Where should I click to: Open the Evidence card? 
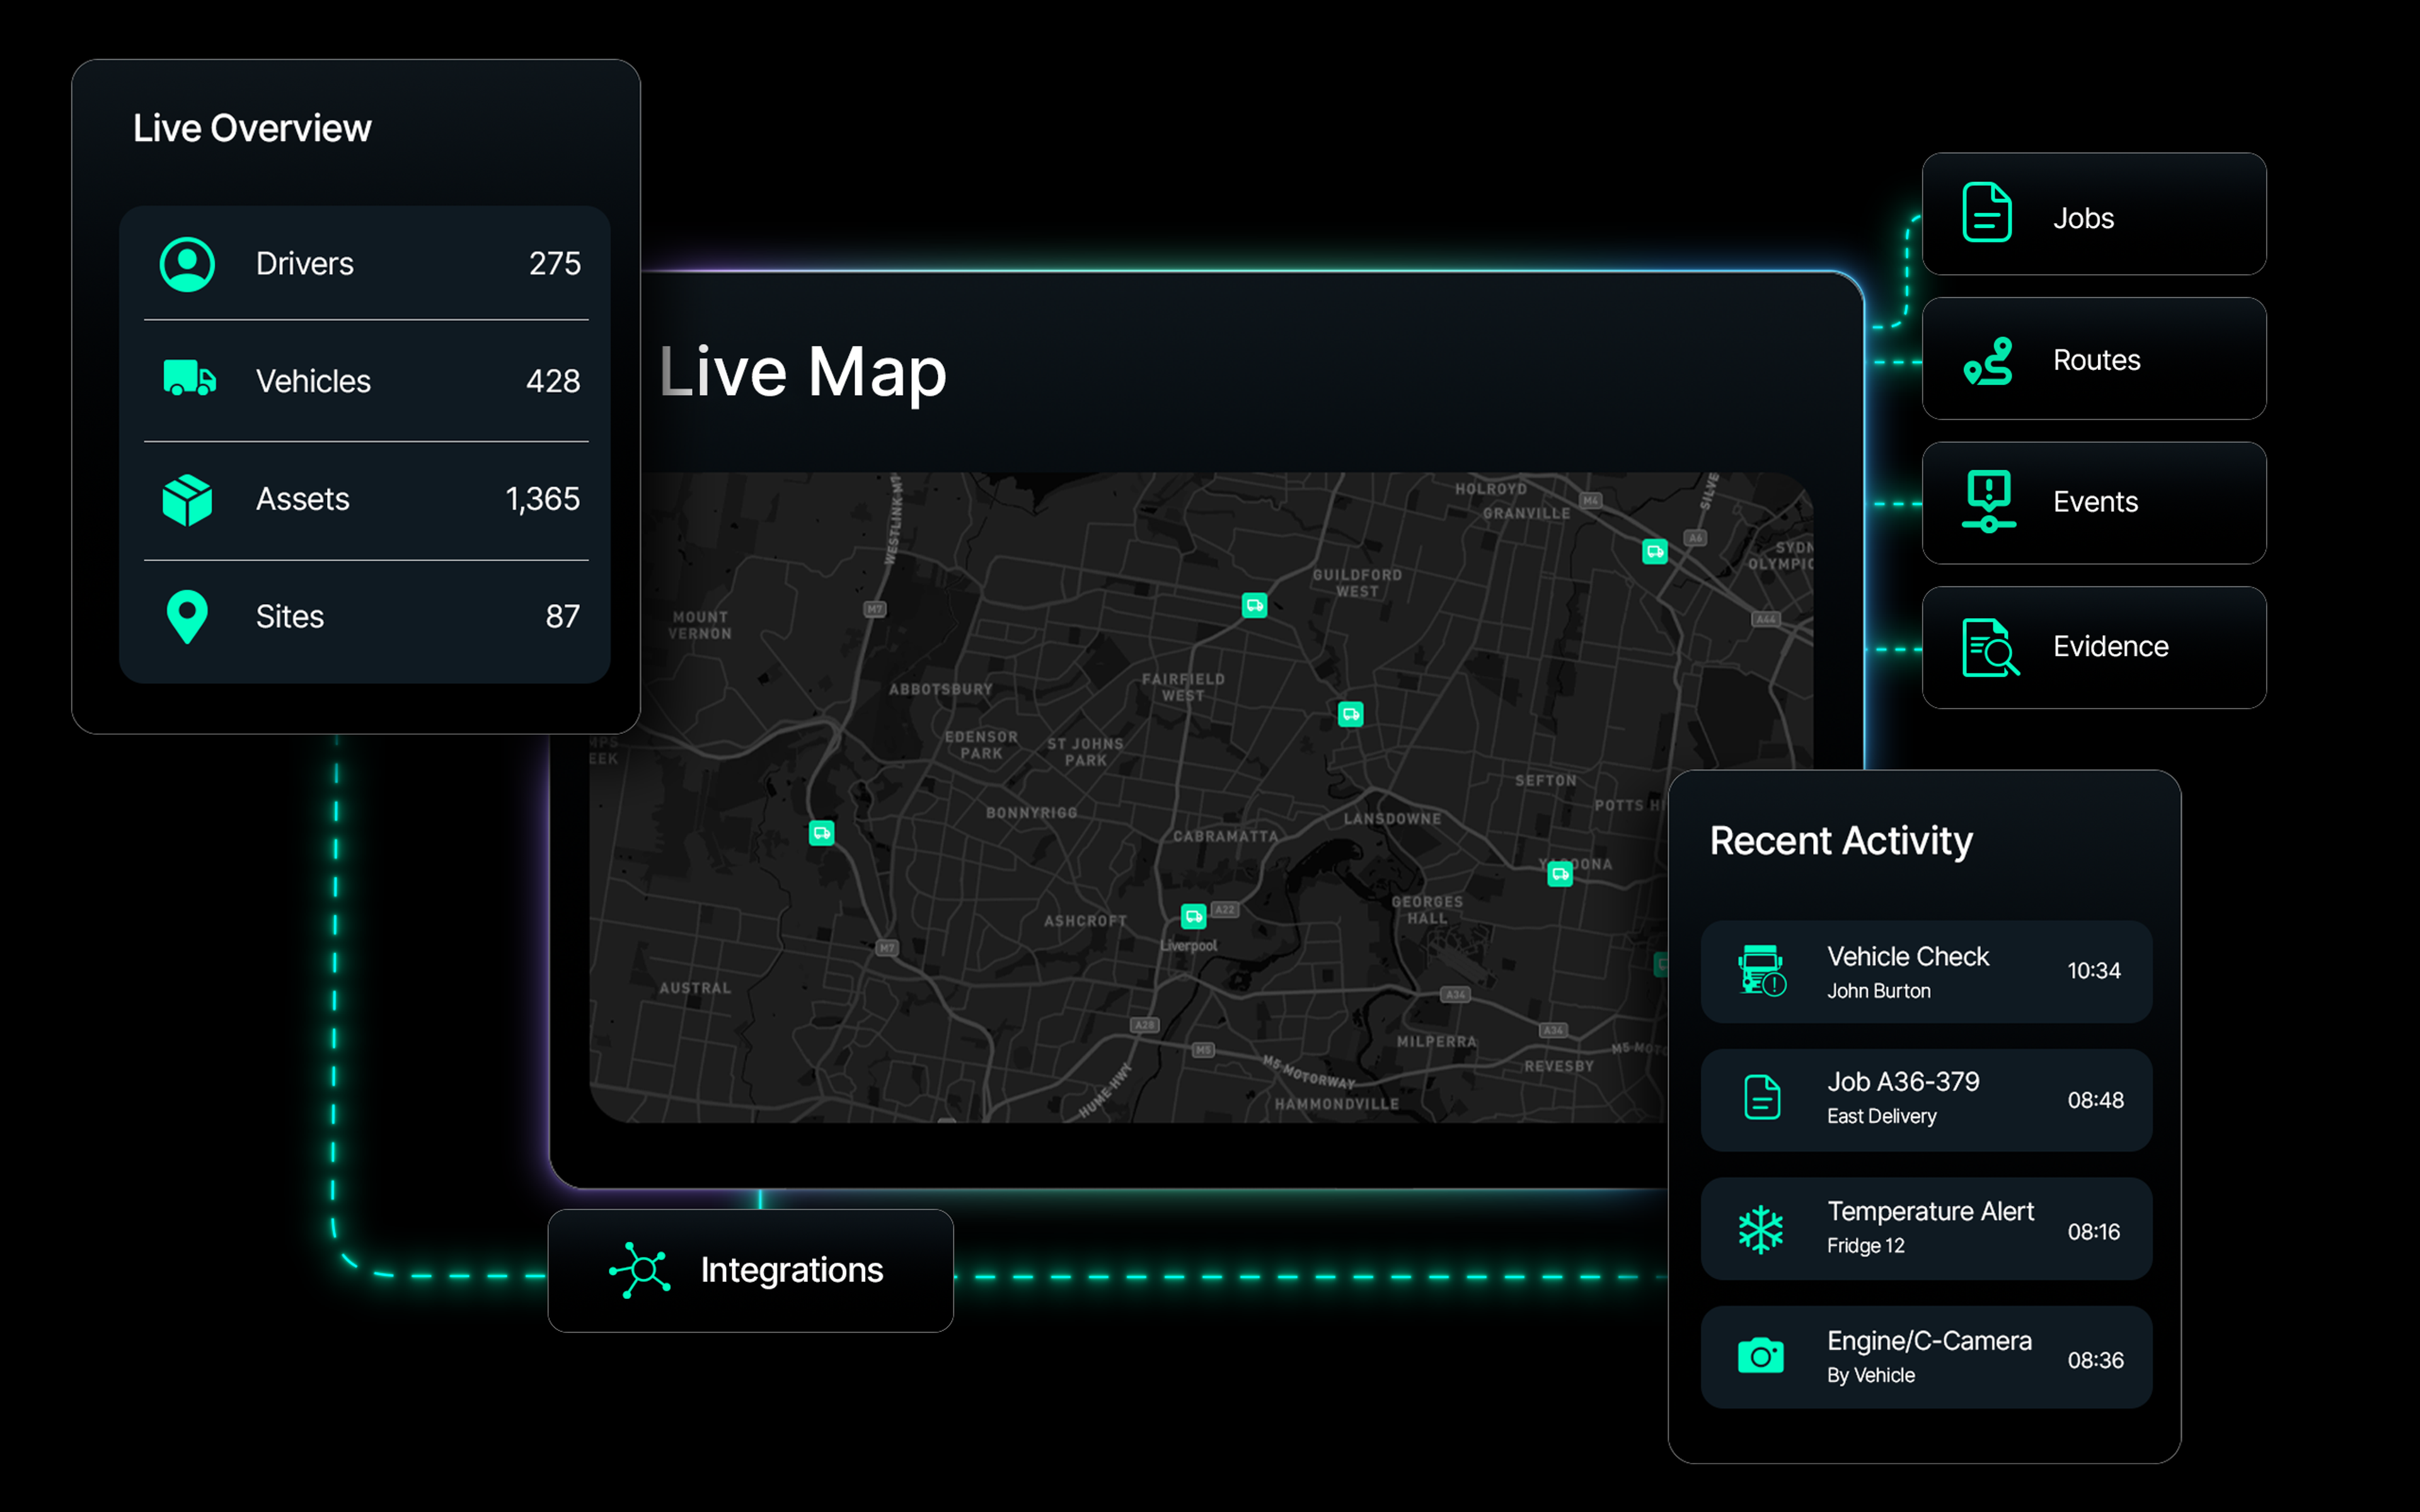click(2094, 648)
